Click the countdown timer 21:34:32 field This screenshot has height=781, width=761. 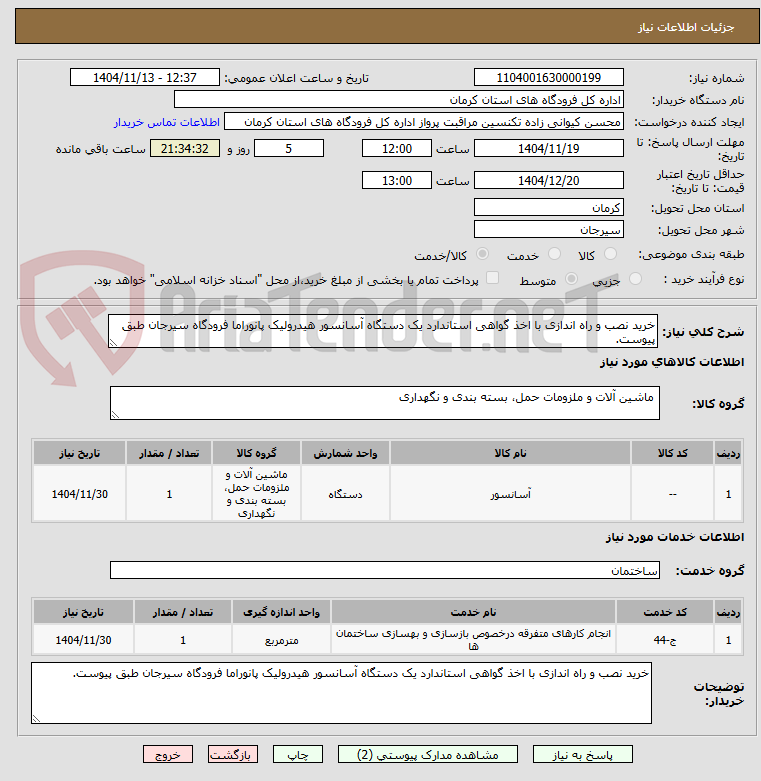tap(185, 148)
